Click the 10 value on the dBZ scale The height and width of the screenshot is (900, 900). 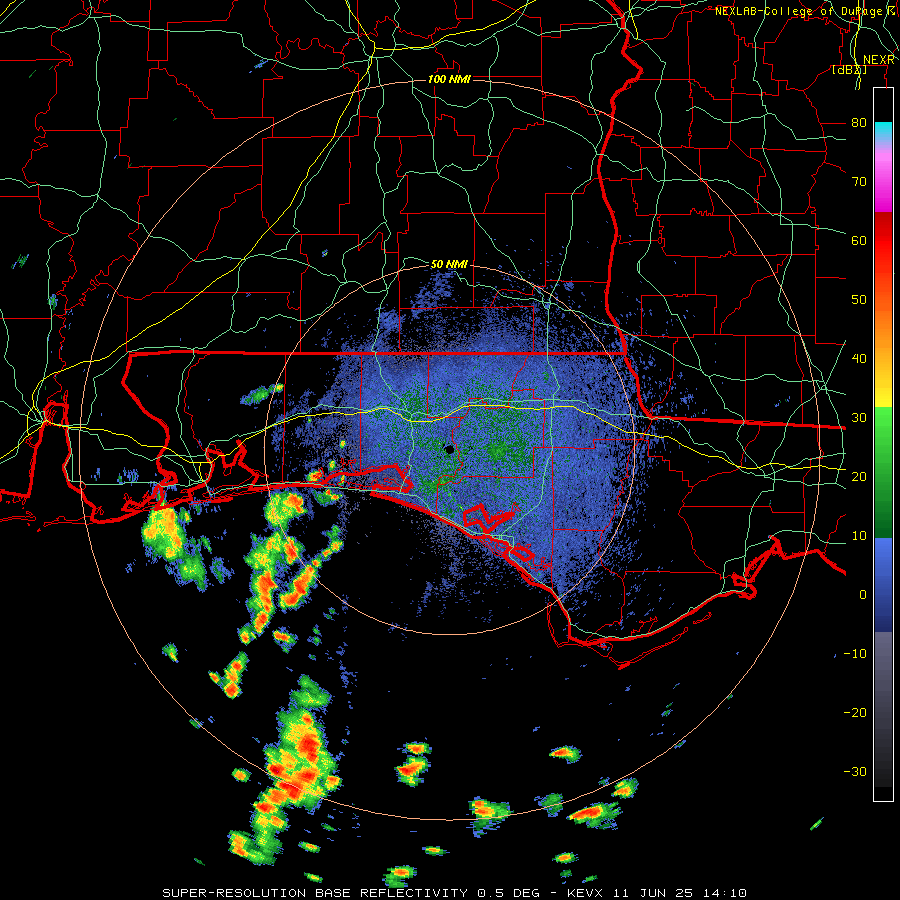click(859, 536)
